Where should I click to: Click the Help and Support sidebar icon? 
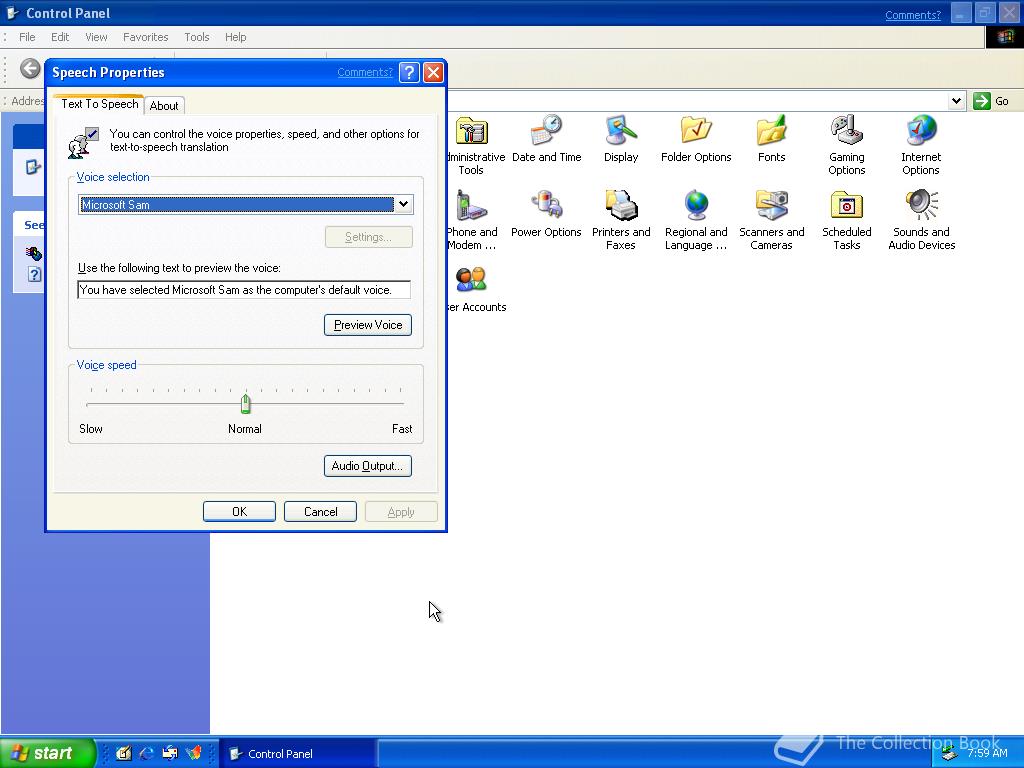[x=34, y=275]
